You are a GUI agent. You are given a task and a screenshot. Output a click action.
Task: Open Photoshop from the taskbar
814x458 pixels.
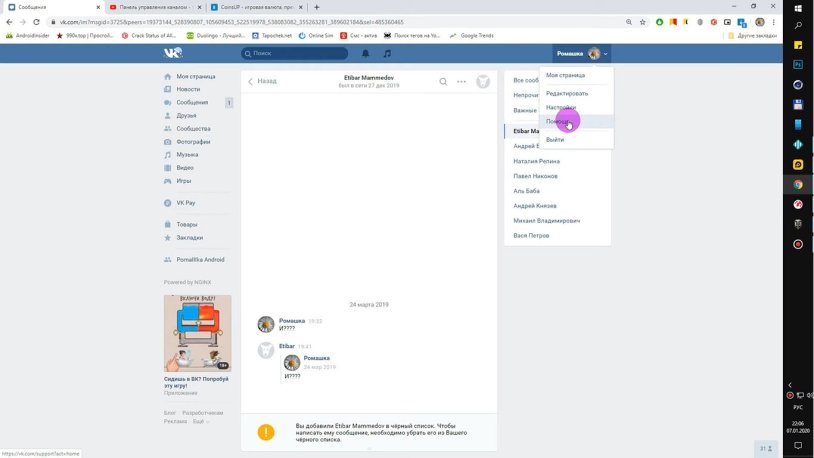click(798, 64)
